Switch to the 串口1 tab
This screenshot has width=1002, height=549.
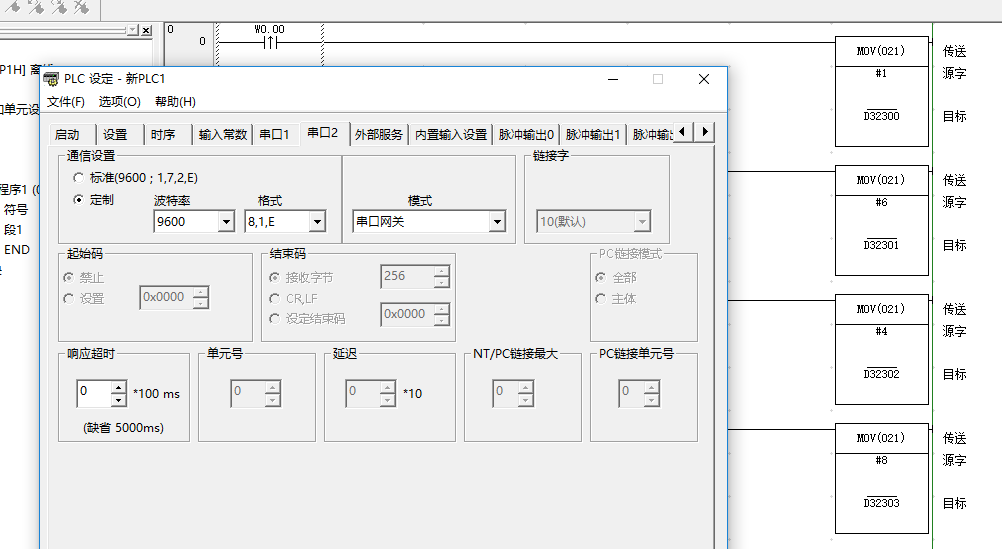click(274, 134)
